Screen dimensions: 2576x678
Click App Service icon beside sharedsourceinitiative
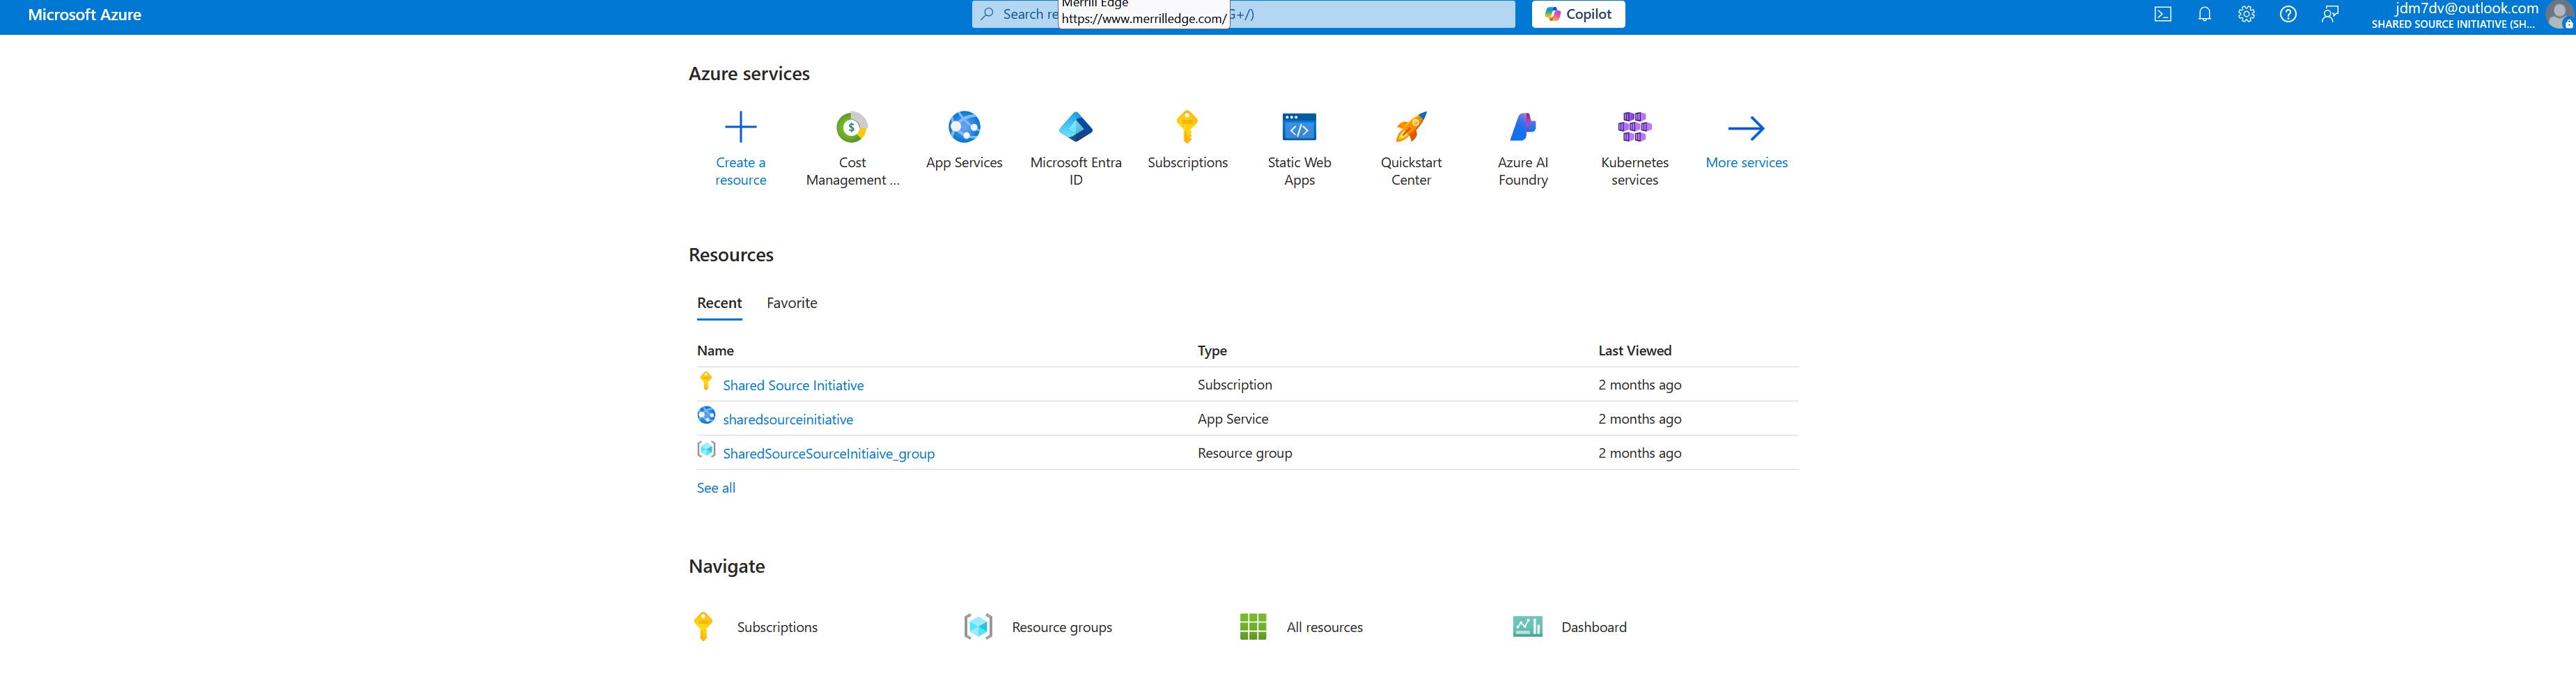[x=706, y=415]
